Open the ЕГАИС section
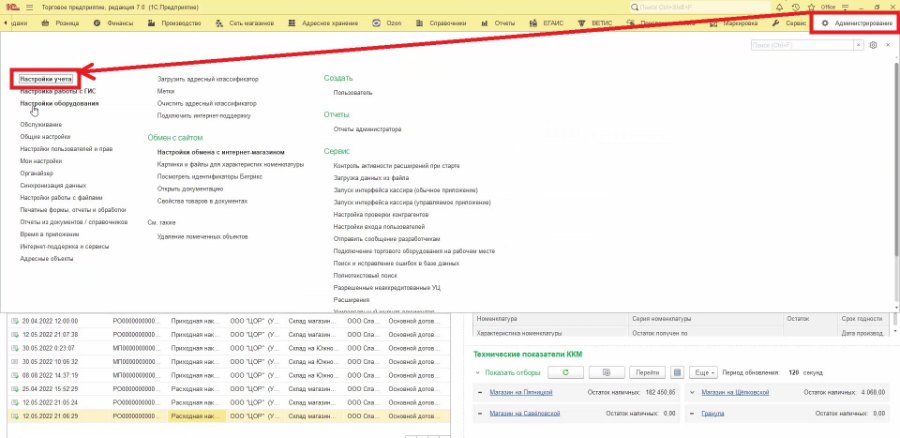This screenshot has width=900, height=438. click(546, 24)
